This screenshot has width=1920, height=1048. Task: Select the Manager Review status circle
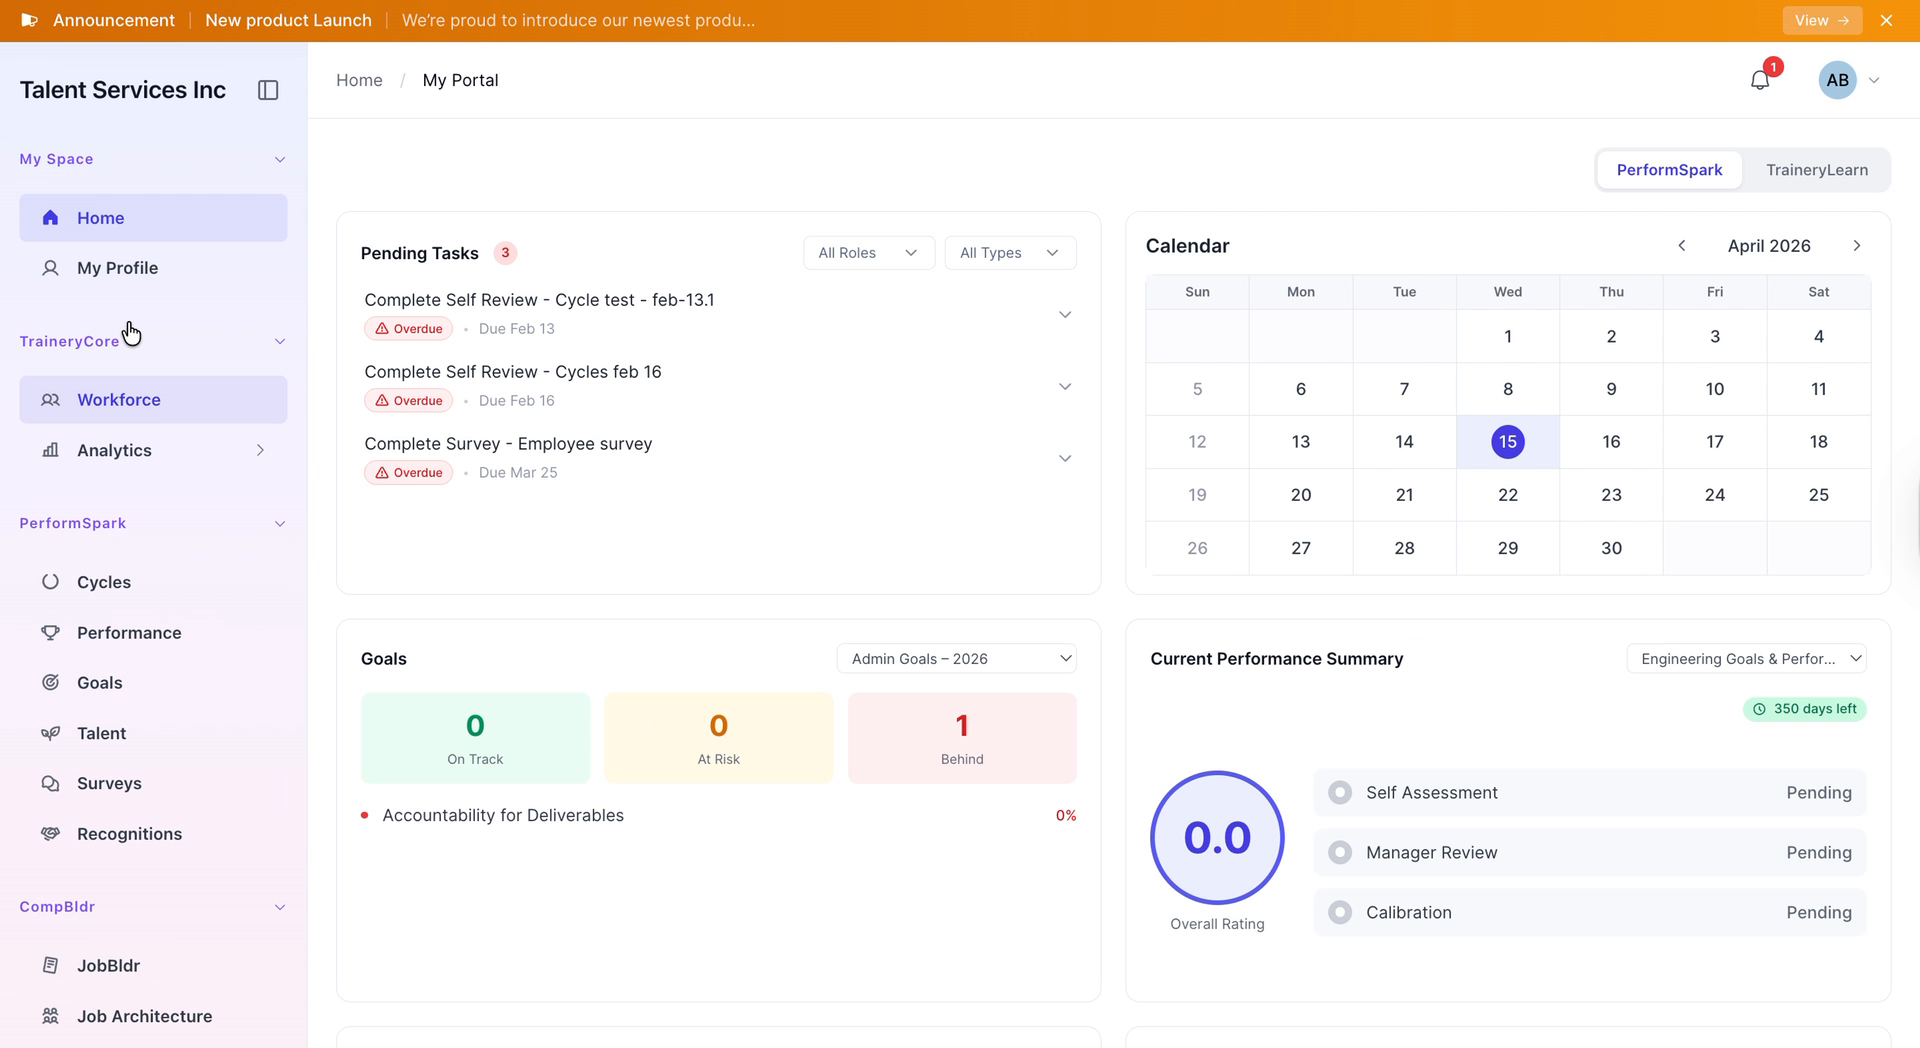pyautogui.click(x=1340, y=853)
